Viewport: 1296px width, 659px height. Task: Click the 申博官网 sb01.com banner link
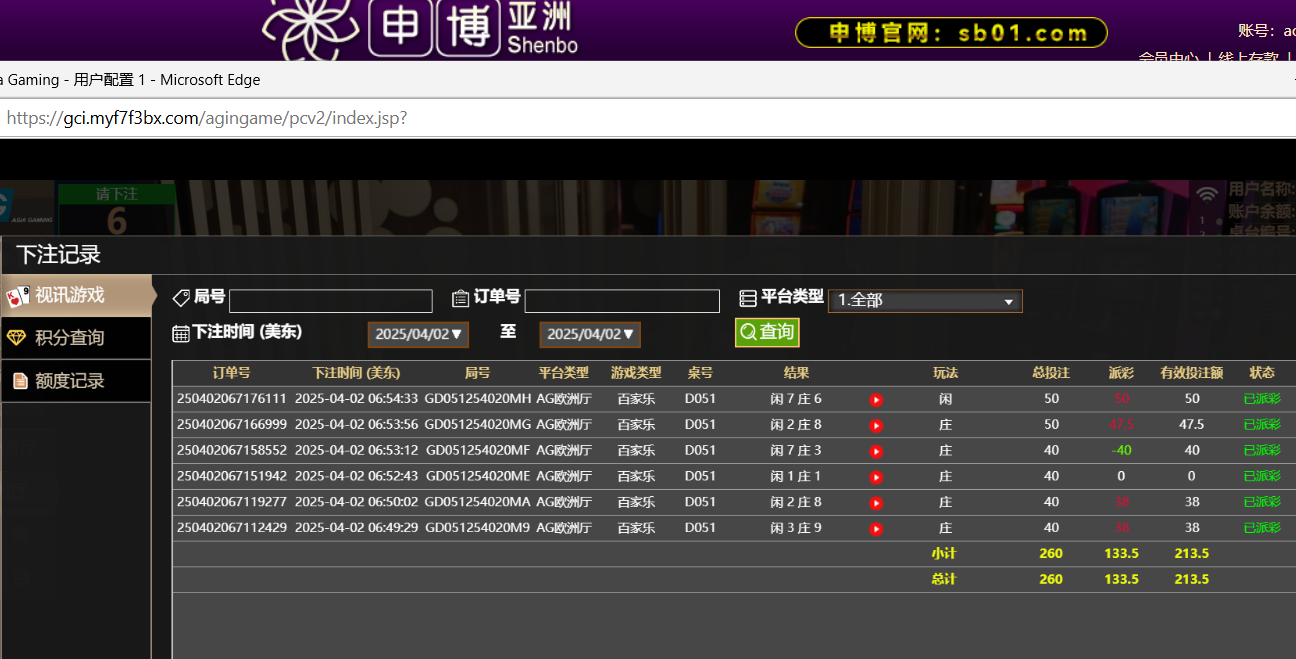[950, 33]
